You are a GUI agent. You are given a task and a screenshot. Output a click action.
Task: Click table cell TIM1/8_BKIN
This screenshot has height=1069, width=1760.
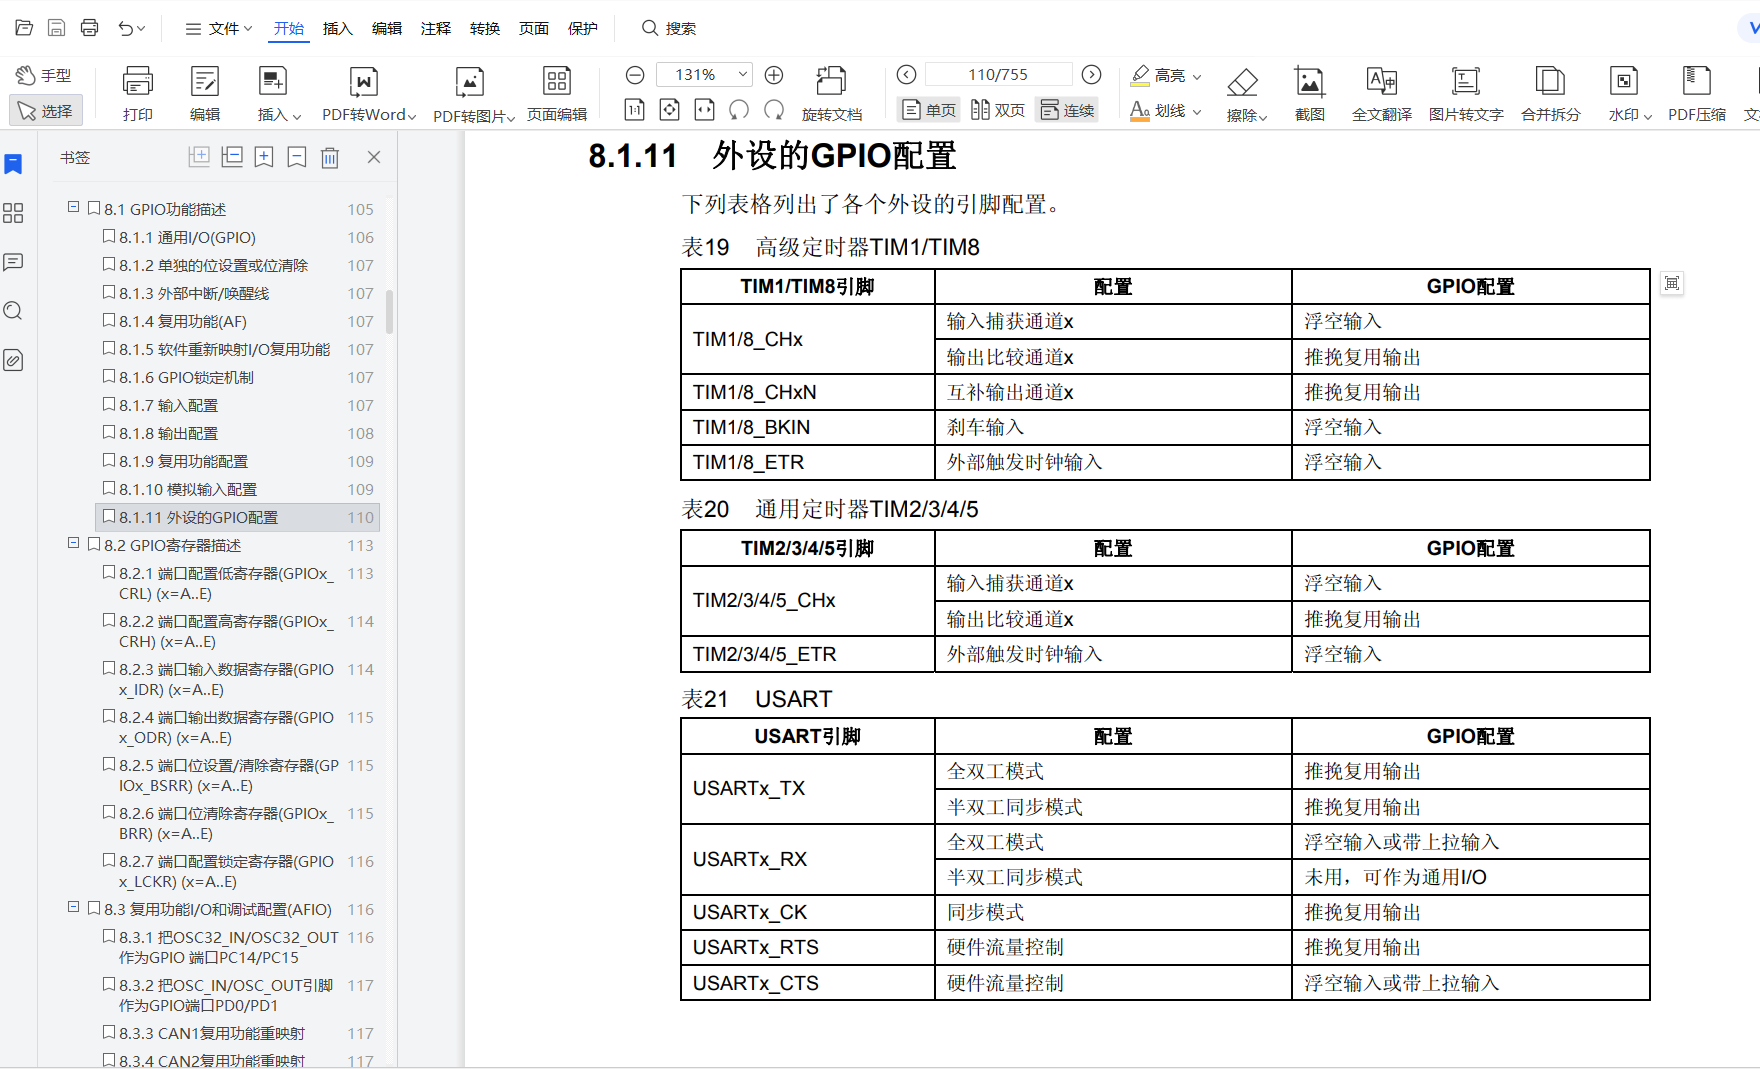[808, 427]
